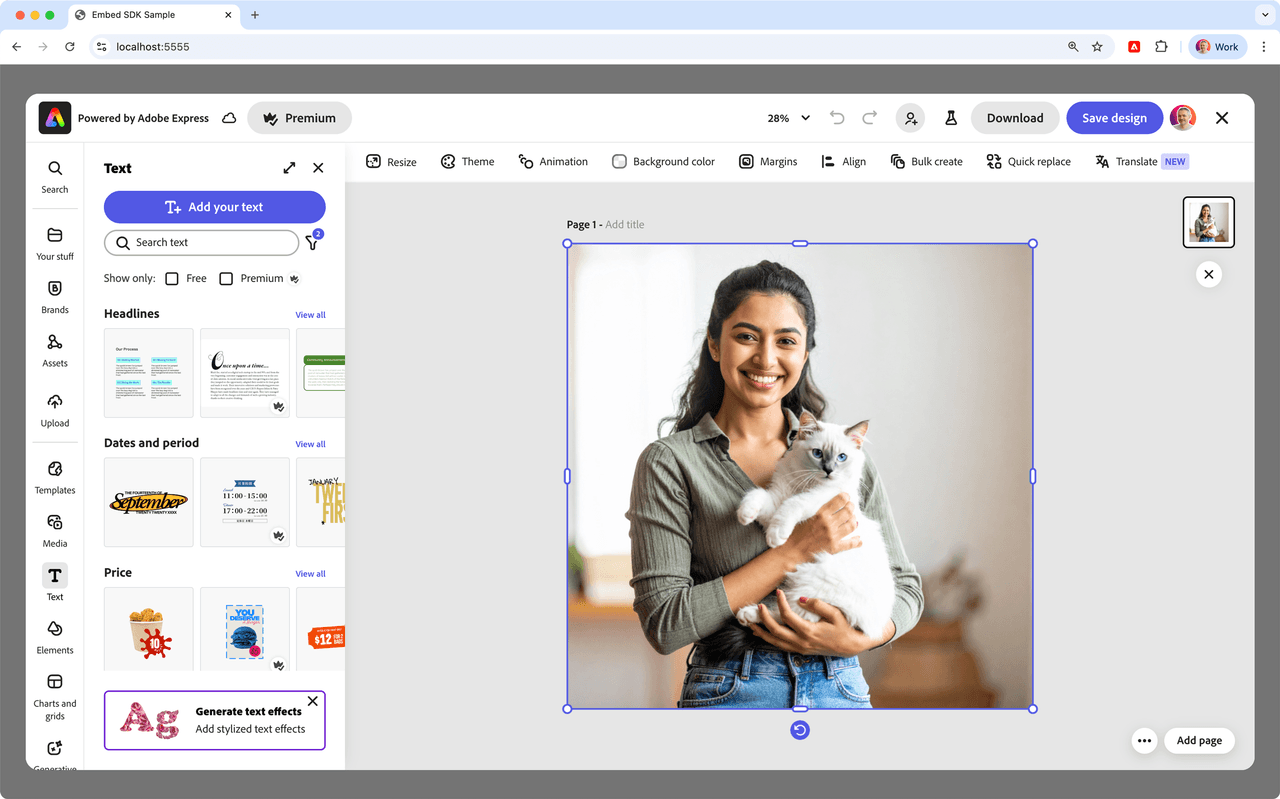1280x799 pixels.
Task: Open the Animation toolbar option
Action: pyautogui.click(x=553, y=162)
